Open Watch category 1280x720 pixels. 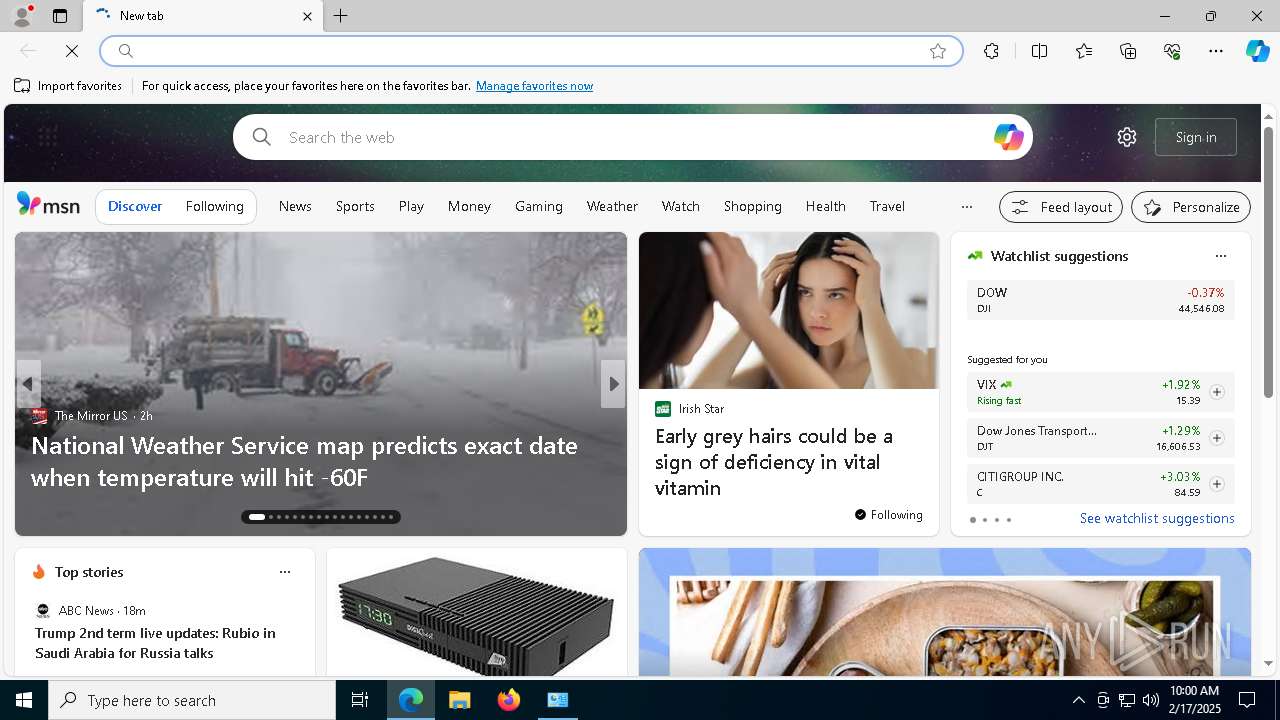click(680, 206)
